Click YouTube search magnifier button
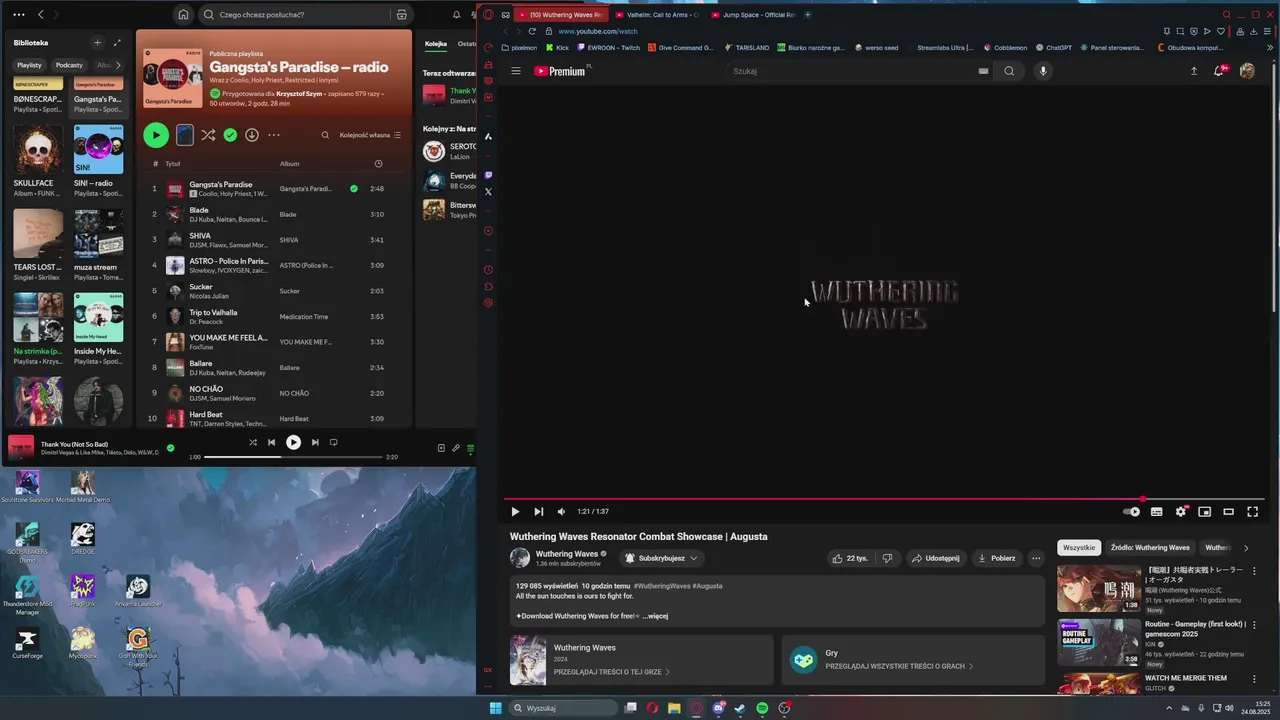Viewport: 1280px width, 720px height. [x=1009, y=71]
